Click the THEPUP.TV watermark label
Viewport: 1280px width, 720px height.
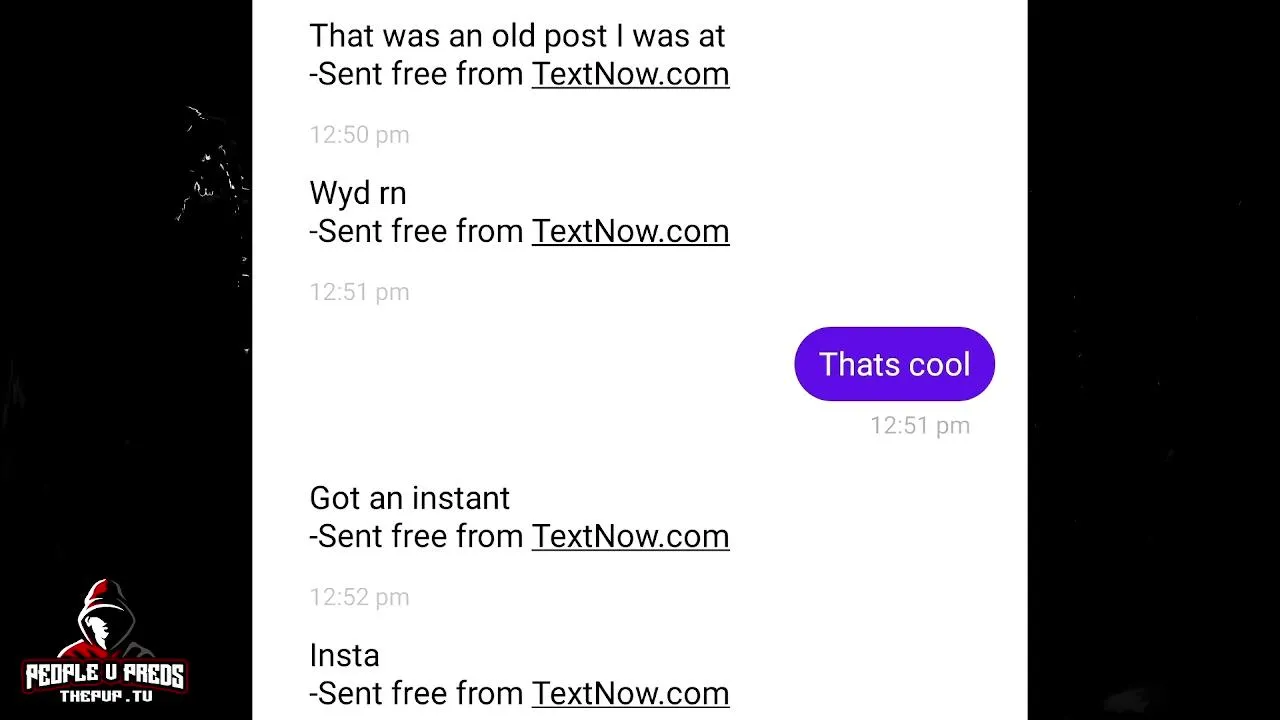tap(105, 696)
